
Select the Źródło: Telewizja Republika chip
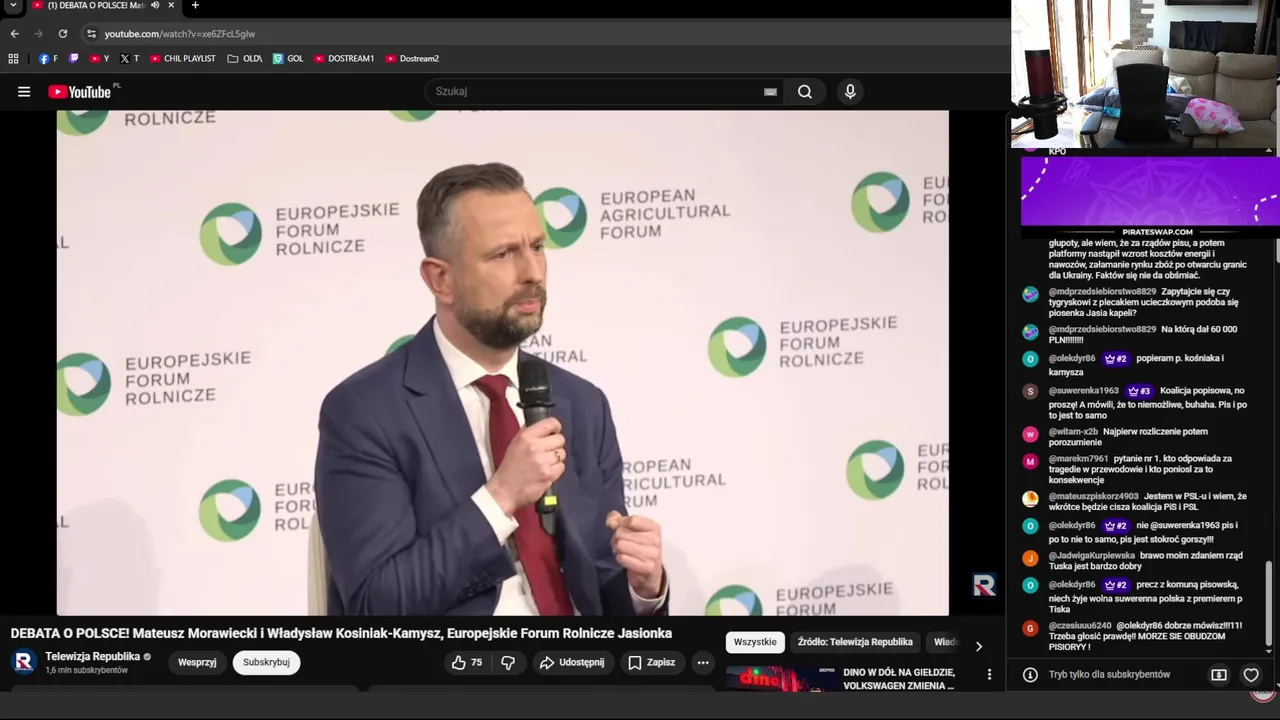855,642
